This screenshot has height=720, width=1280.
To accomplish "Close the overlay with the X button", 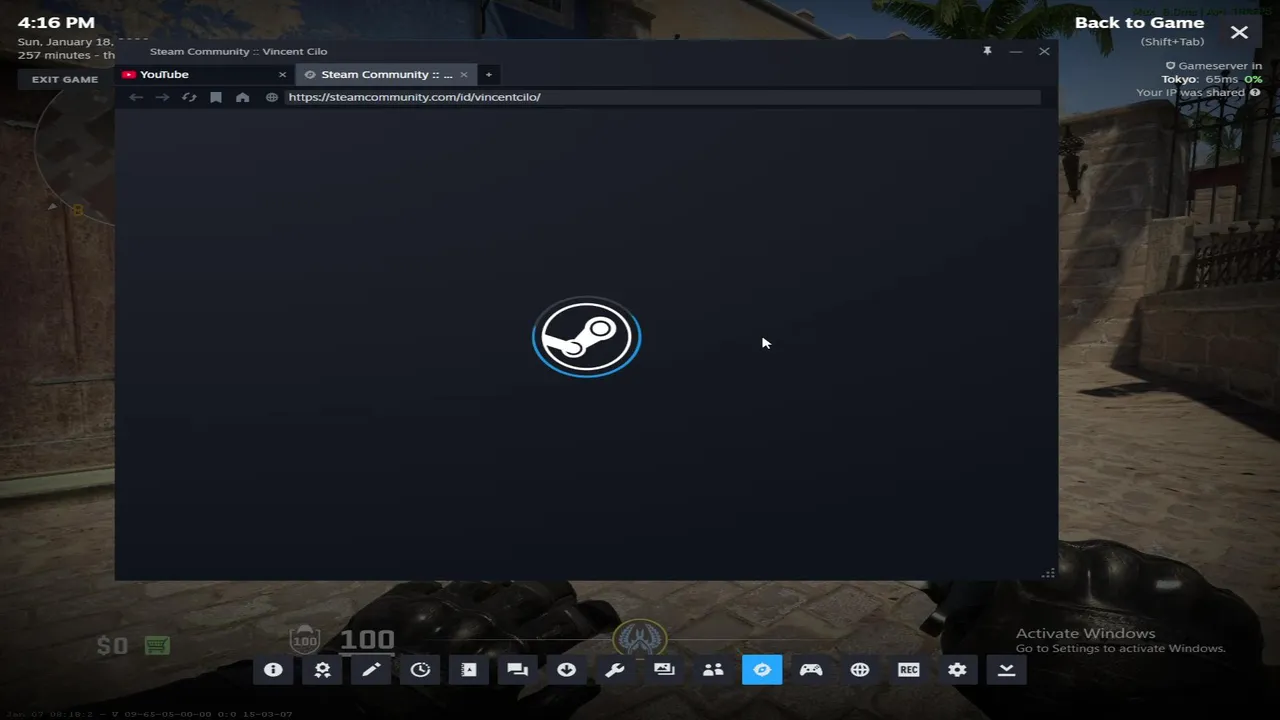I will [1239, 33].
